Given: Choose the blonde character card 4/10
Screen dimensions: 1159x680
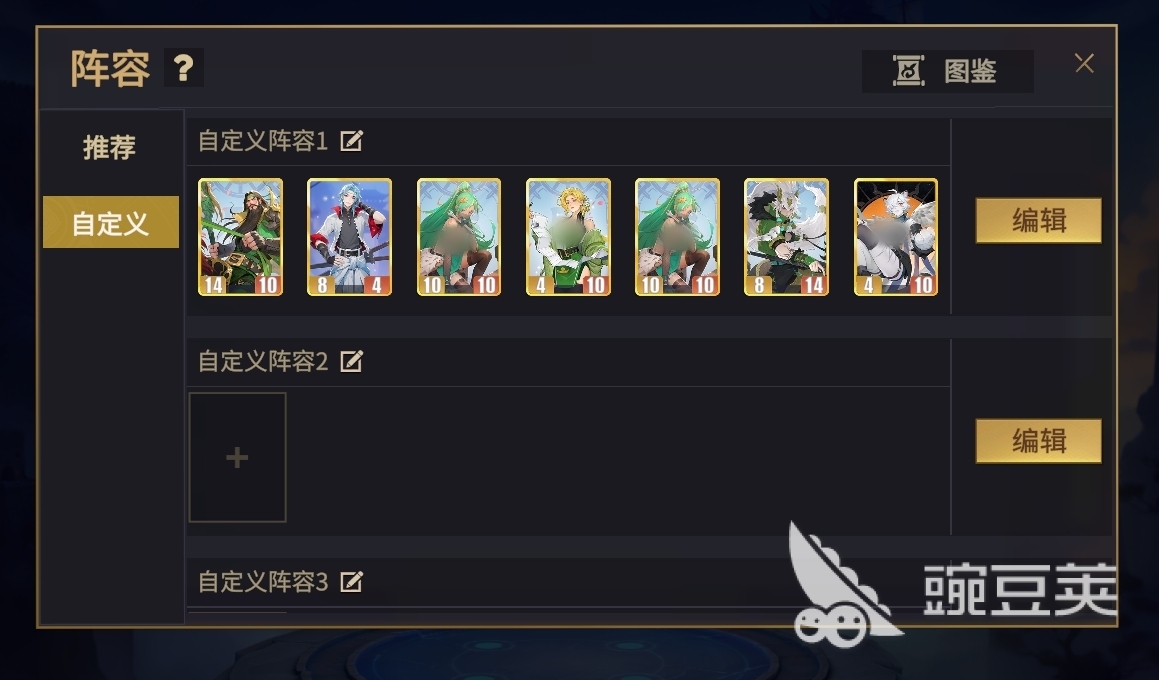Looking at the screenshot, I should [x=568, y=237].
